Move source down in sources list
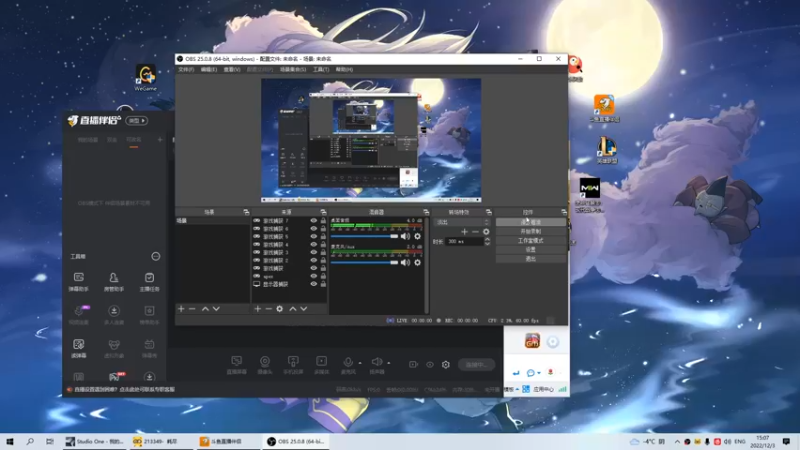This screenshot has height=450, width=800. coord(304,309)
